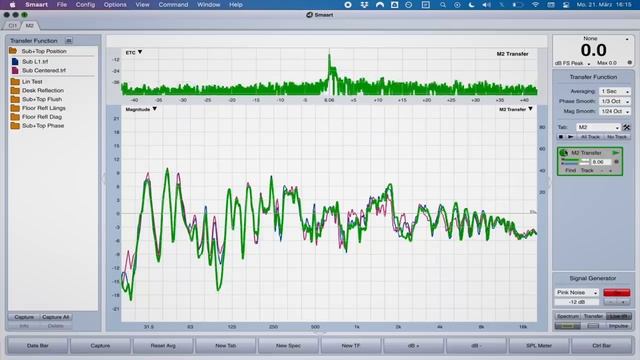Screen dimensions: 640x360
Task: Click the dB + button
Action: (x=413, y=346)
